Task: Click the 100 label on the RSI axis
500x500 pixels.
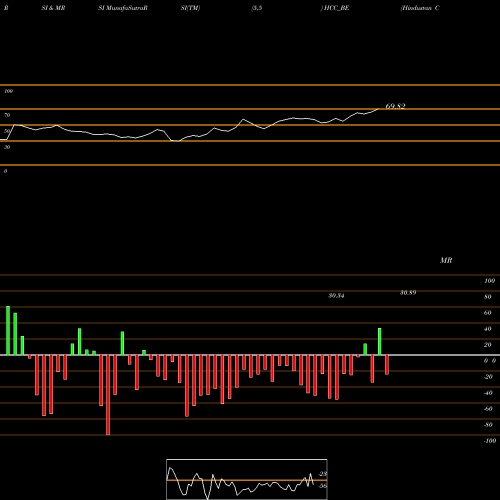Action: coord(8,91)
